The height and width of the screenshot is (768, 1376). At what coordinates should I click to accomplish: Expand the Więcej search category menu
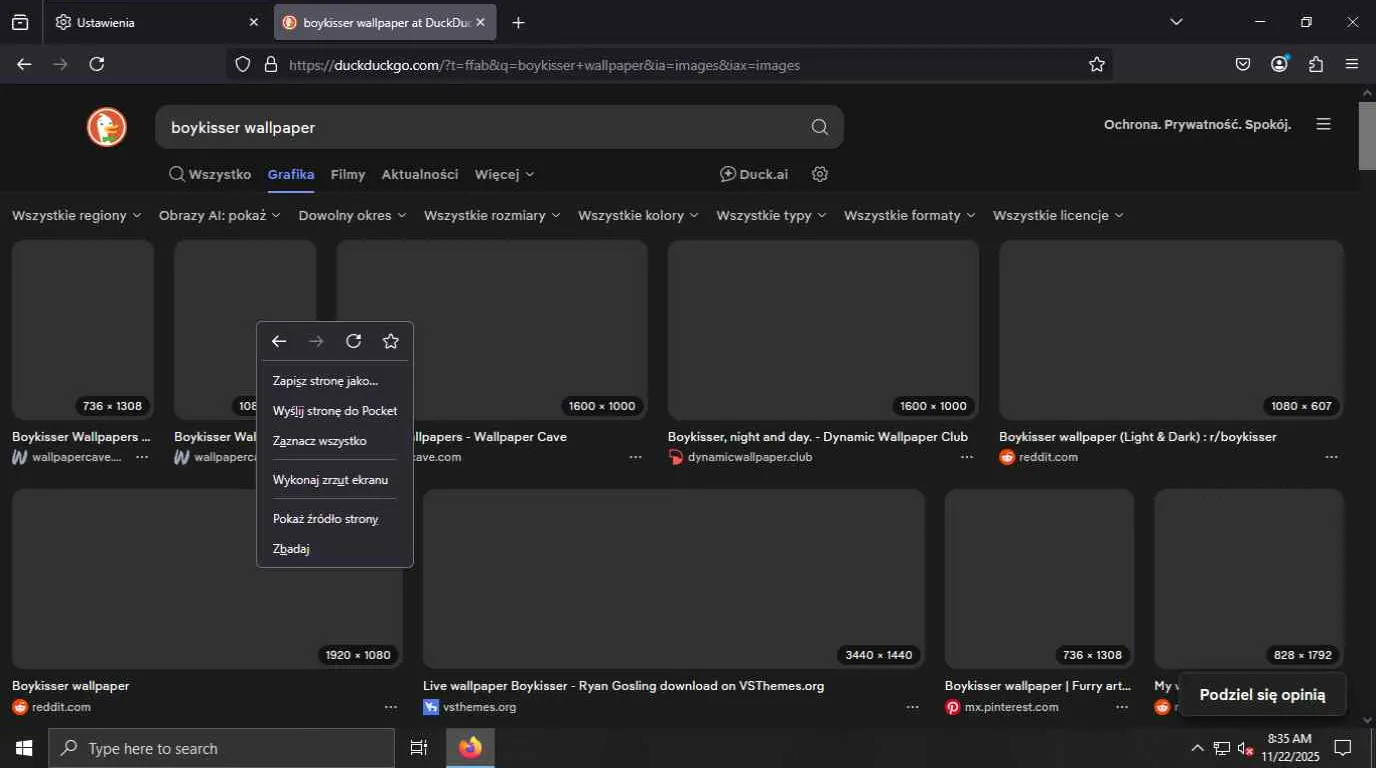pos(505,174)
